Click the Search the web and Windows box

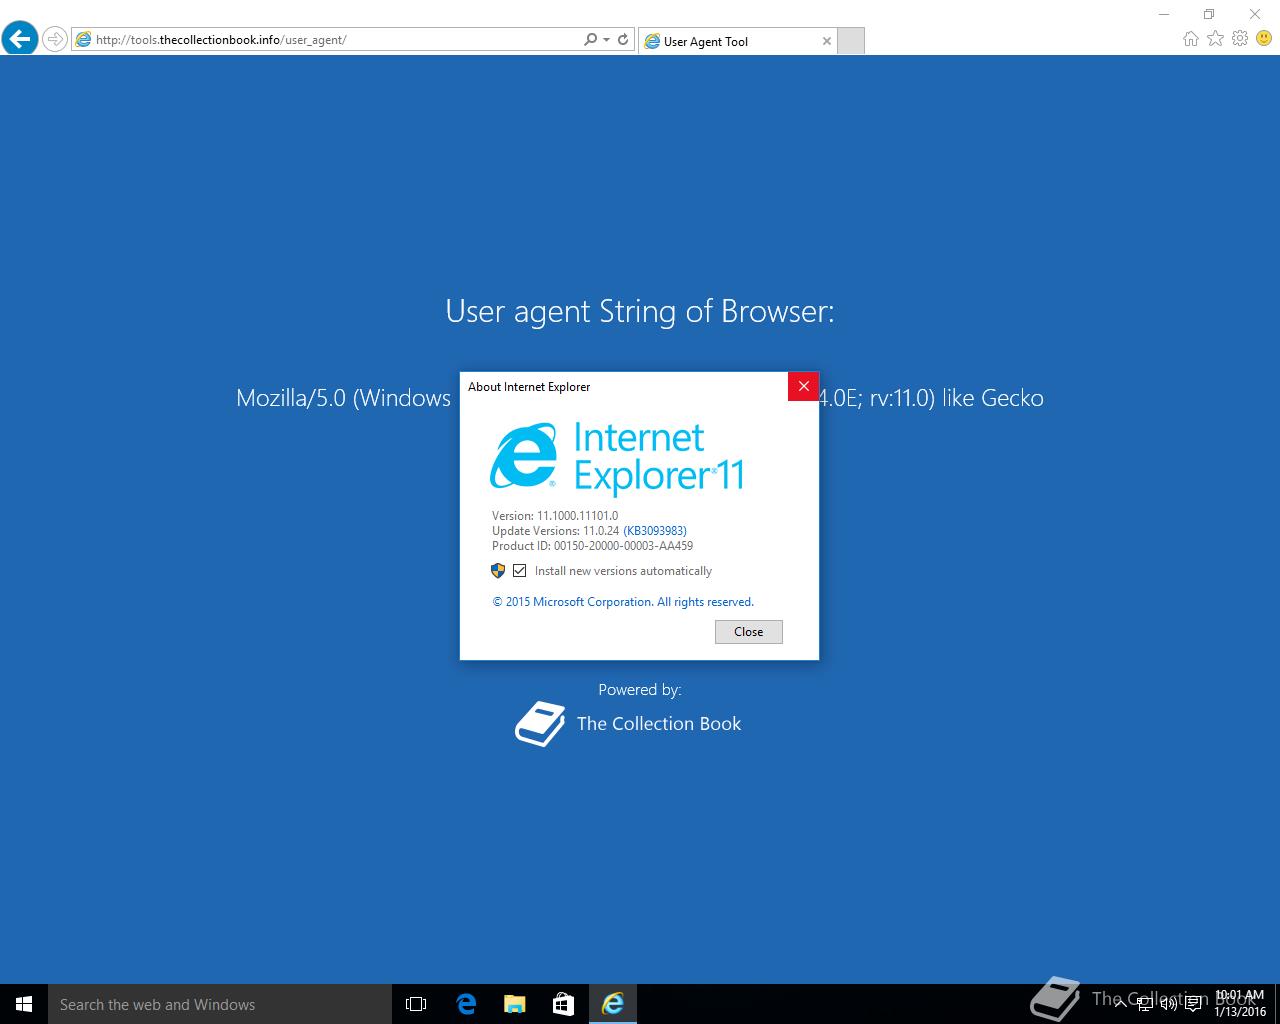[220, 1004]
